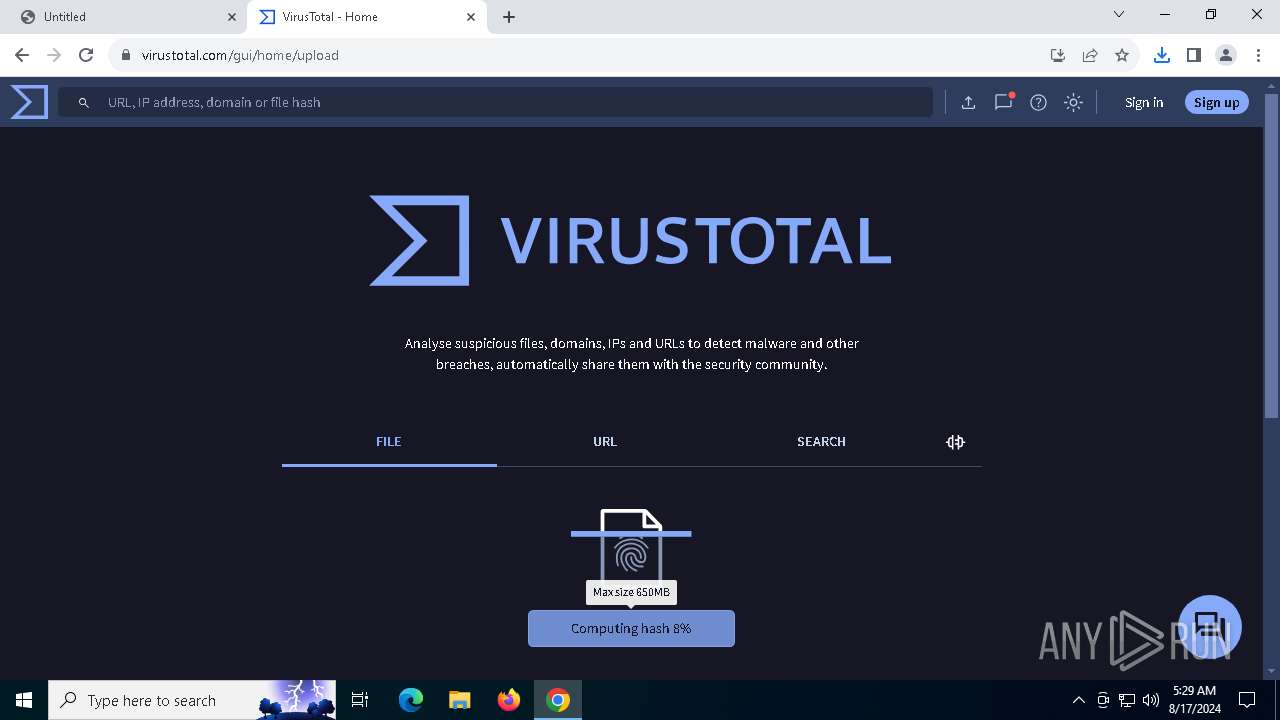Open Chrome downloads icon

pyautogui.click(x=1161, y=55)
